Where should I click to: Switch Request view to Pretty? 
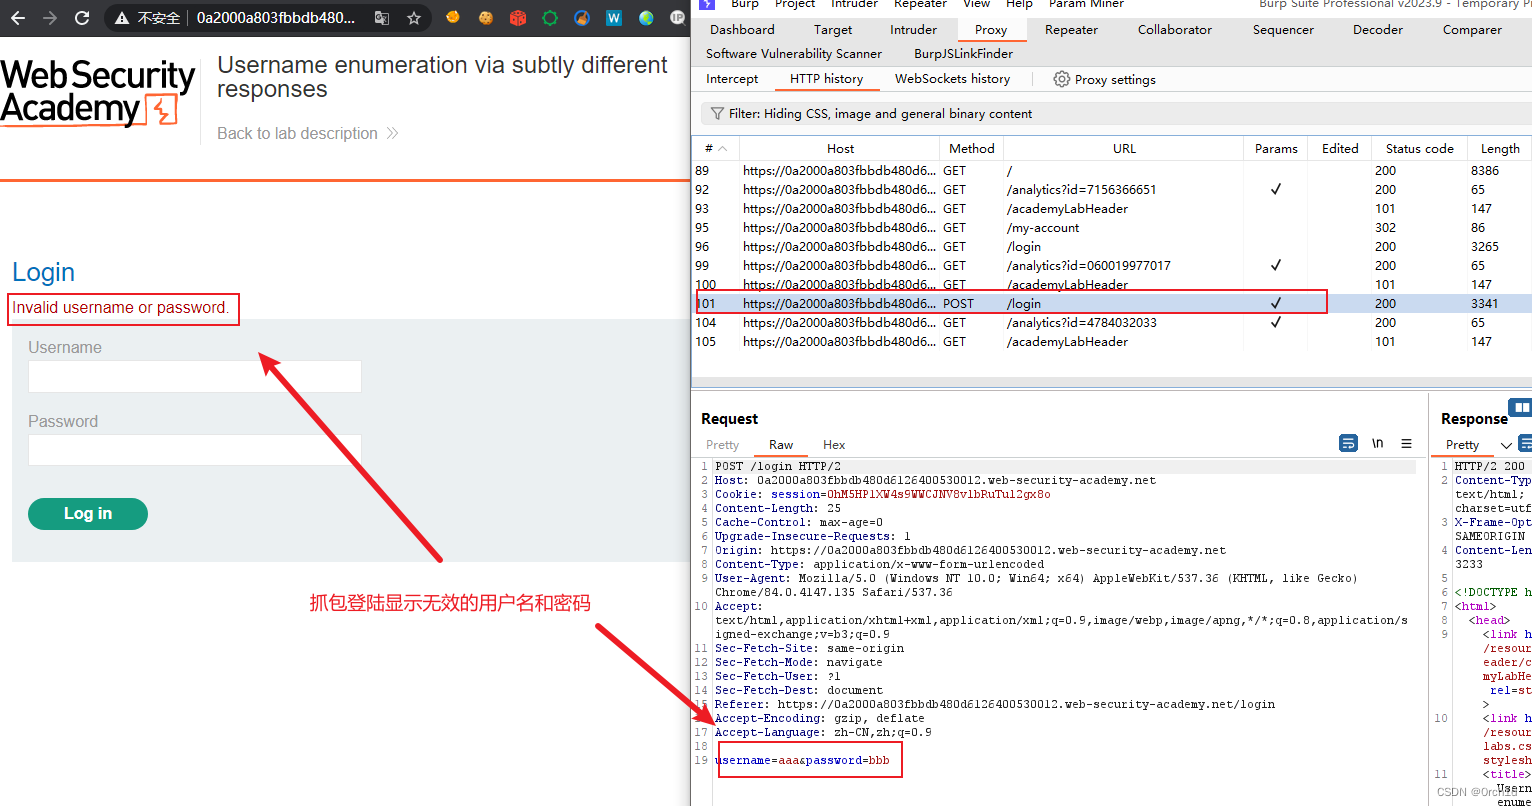(x=722, y=445)
